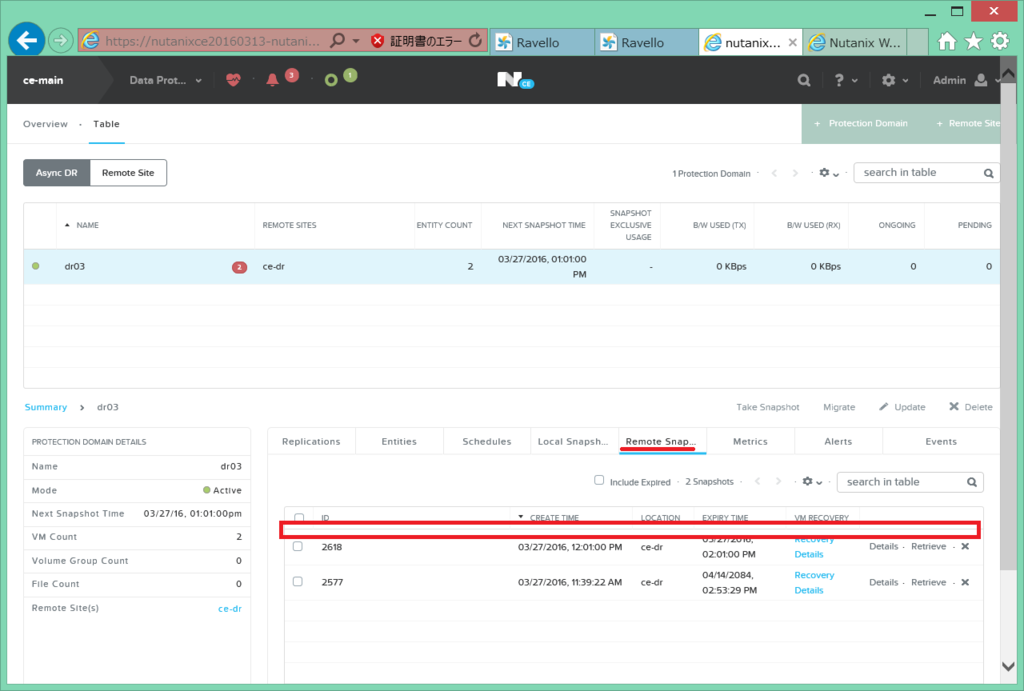
Task: Switch to the Overview tab
Action: tap(45, 124)
